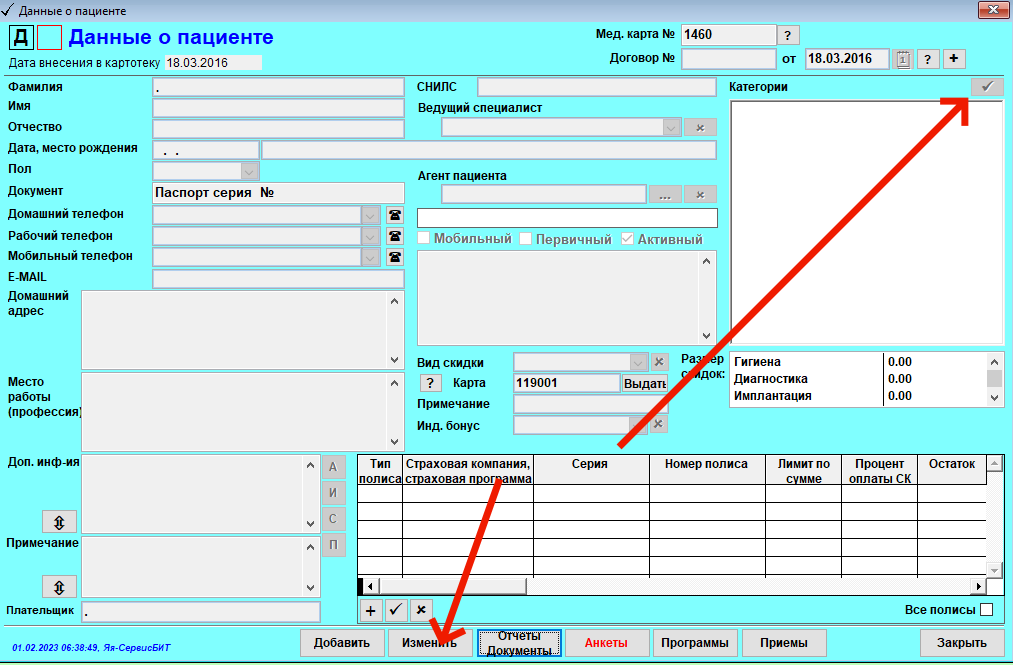Open Анкеты from the bottom button bar
The width and height of the screenshot is (1013, 665).
tap(606, 642)
